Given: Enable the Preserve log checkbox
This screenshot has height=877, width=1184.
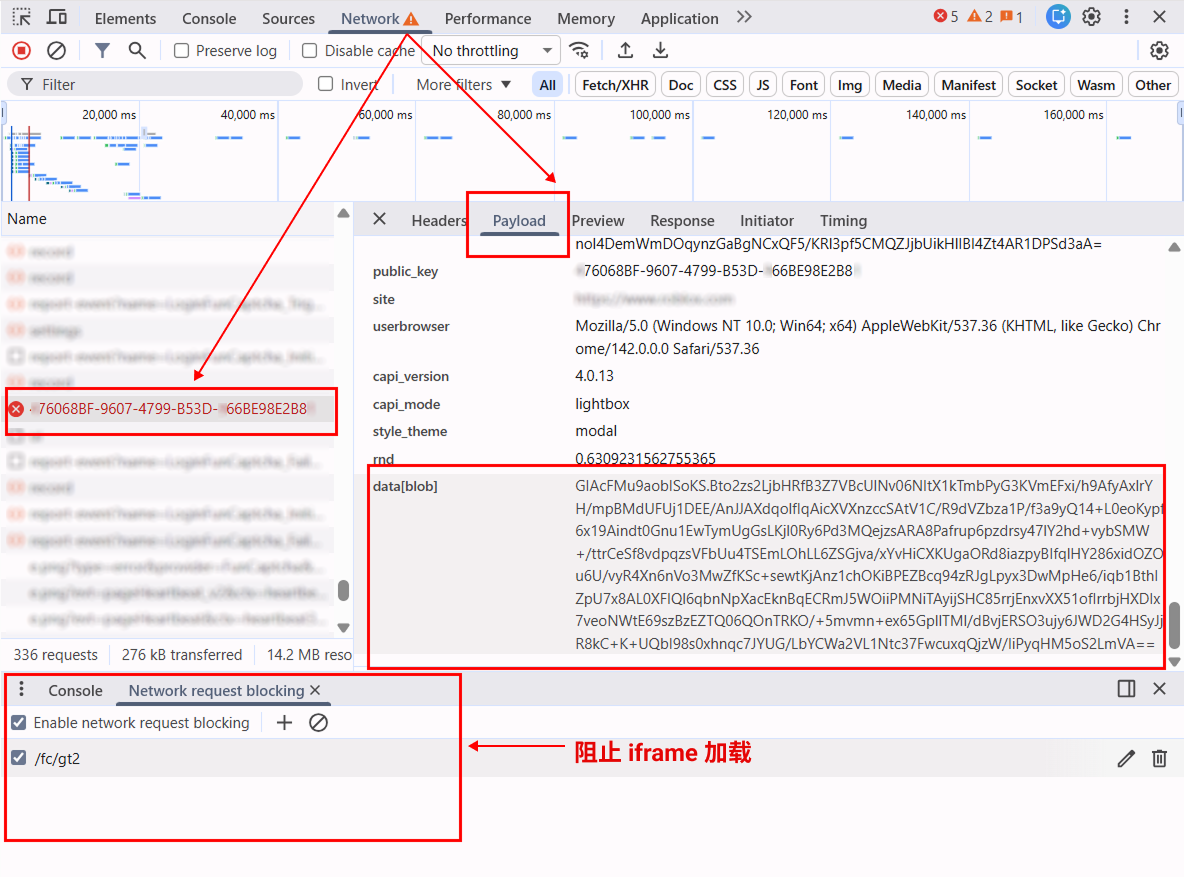Looking at the screenshot, I should 182,50.
